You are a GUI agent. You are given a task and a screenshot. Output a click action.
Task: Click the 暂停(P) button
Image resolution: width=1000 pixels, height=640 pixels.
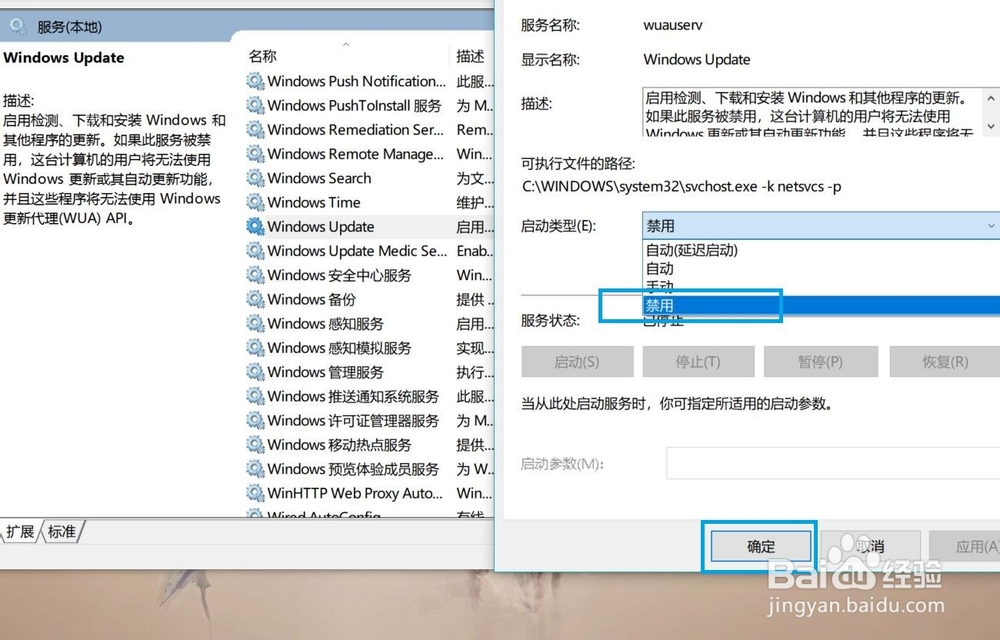click(821, 362)
